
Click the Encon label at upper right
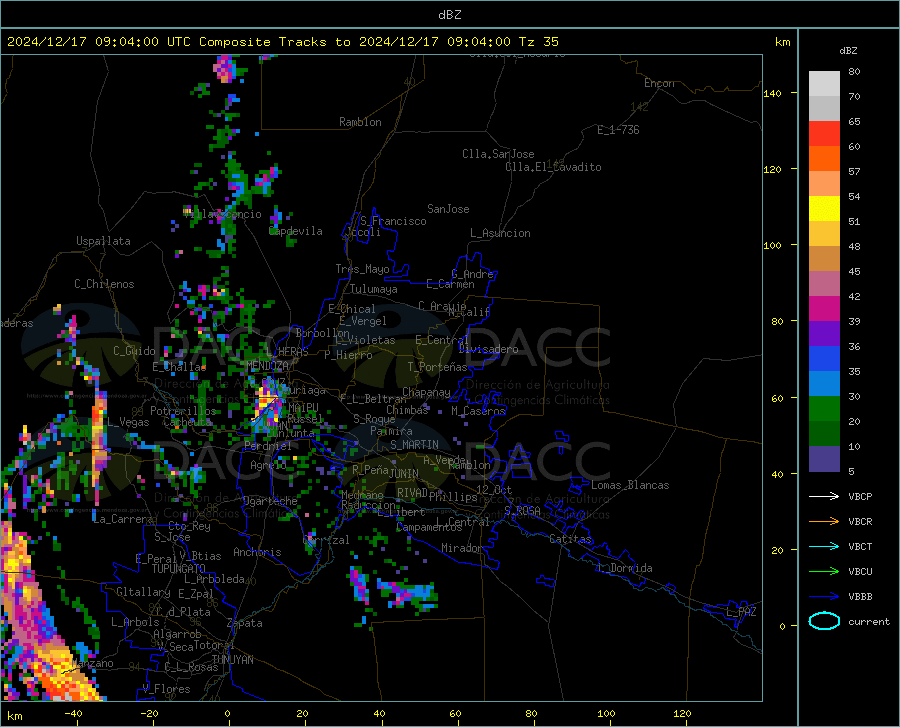[660, 83]
